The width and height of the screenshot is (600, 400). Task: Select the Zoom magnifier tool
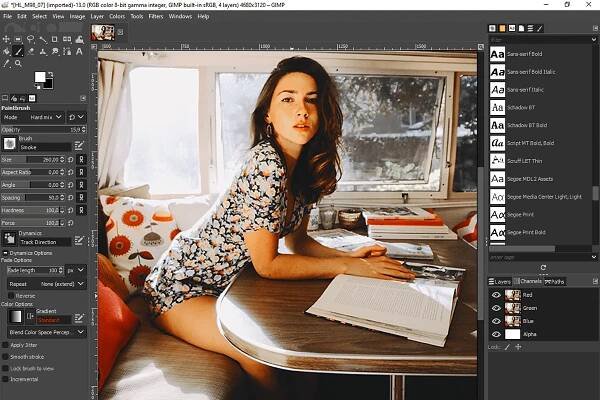click(x=20, y=63)
